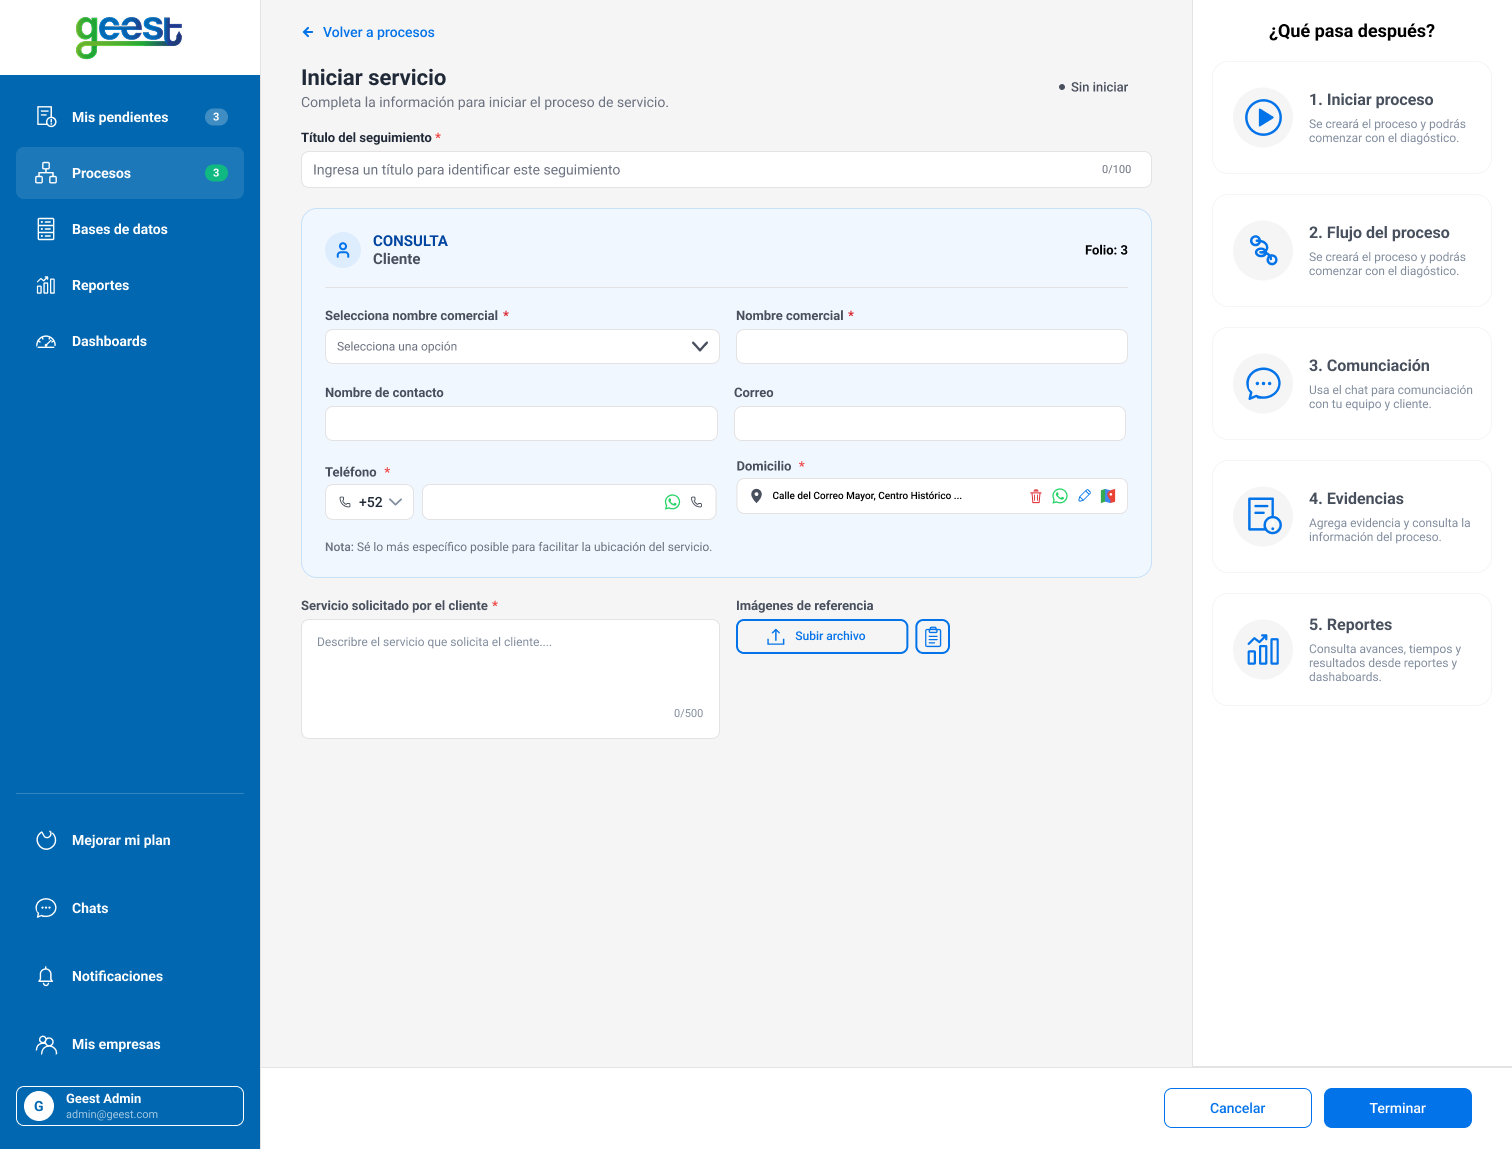Click the Procesos hierarchy icon
This screenshot has width=1512, height=1149.
(46, 173)
